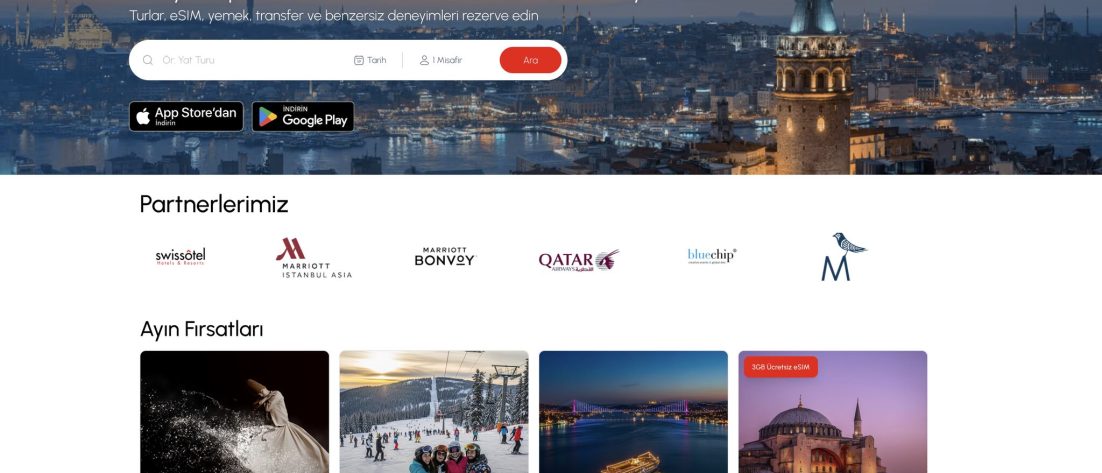Select the guest person icon
Screen dimensions: 1102x473
pyautogui.click(x=424, y=60)
